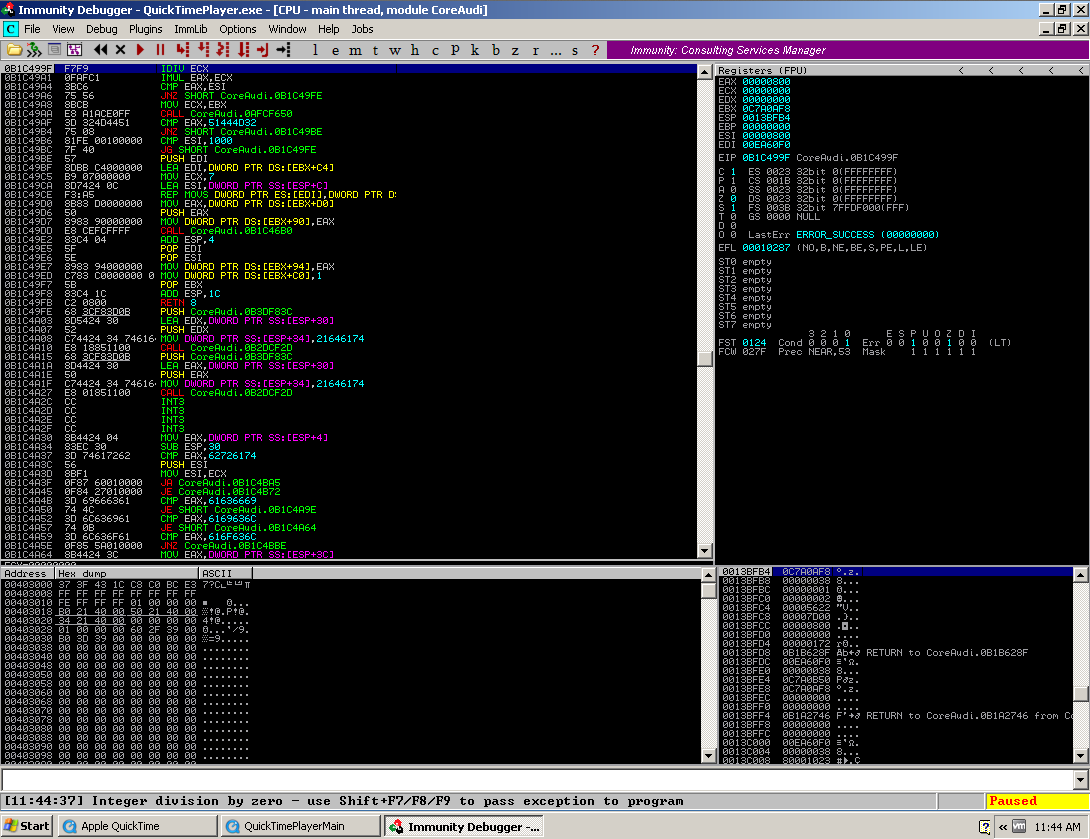Click the system tray help icon
Viewport: 1090px width, 839px height.
[984, 826]
